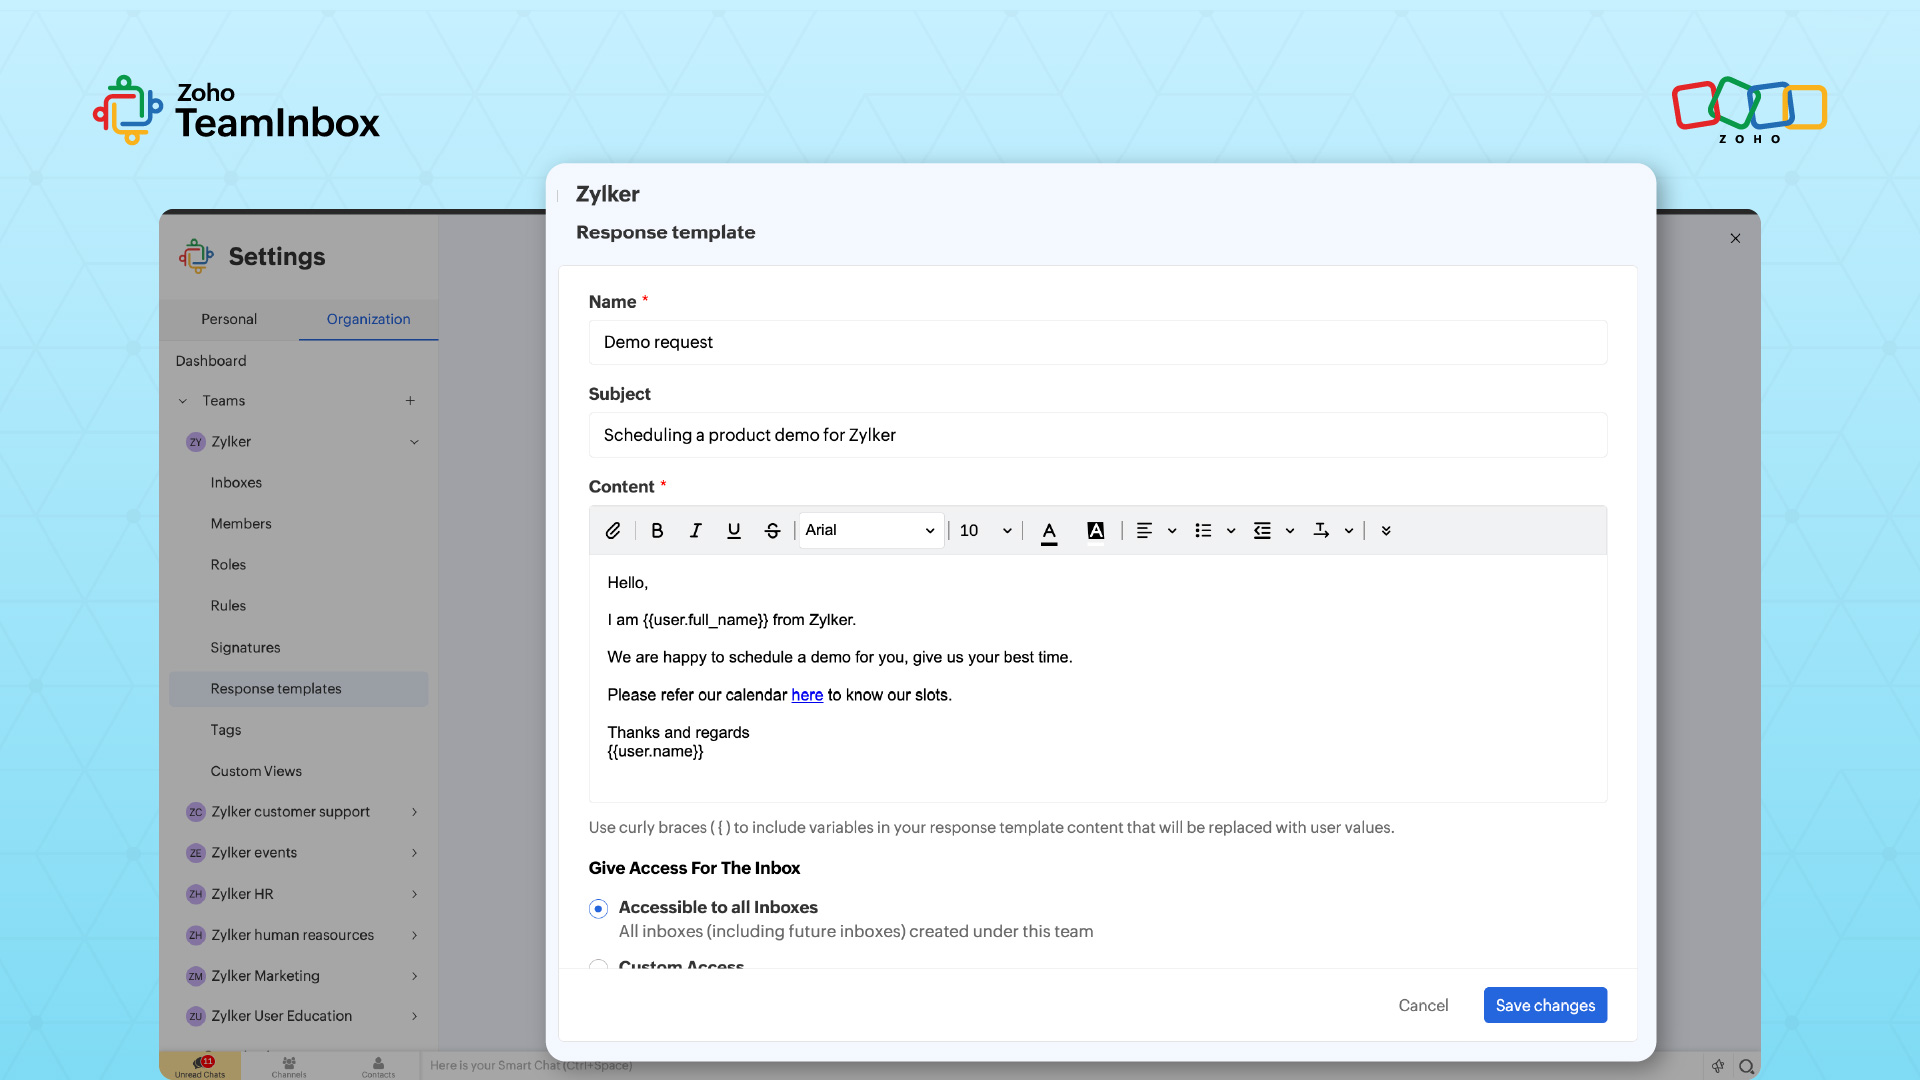The width and height of the screenshot is (1920, 1080).
Task: Toggle bold formatting in editor
Action: [657, 531]
